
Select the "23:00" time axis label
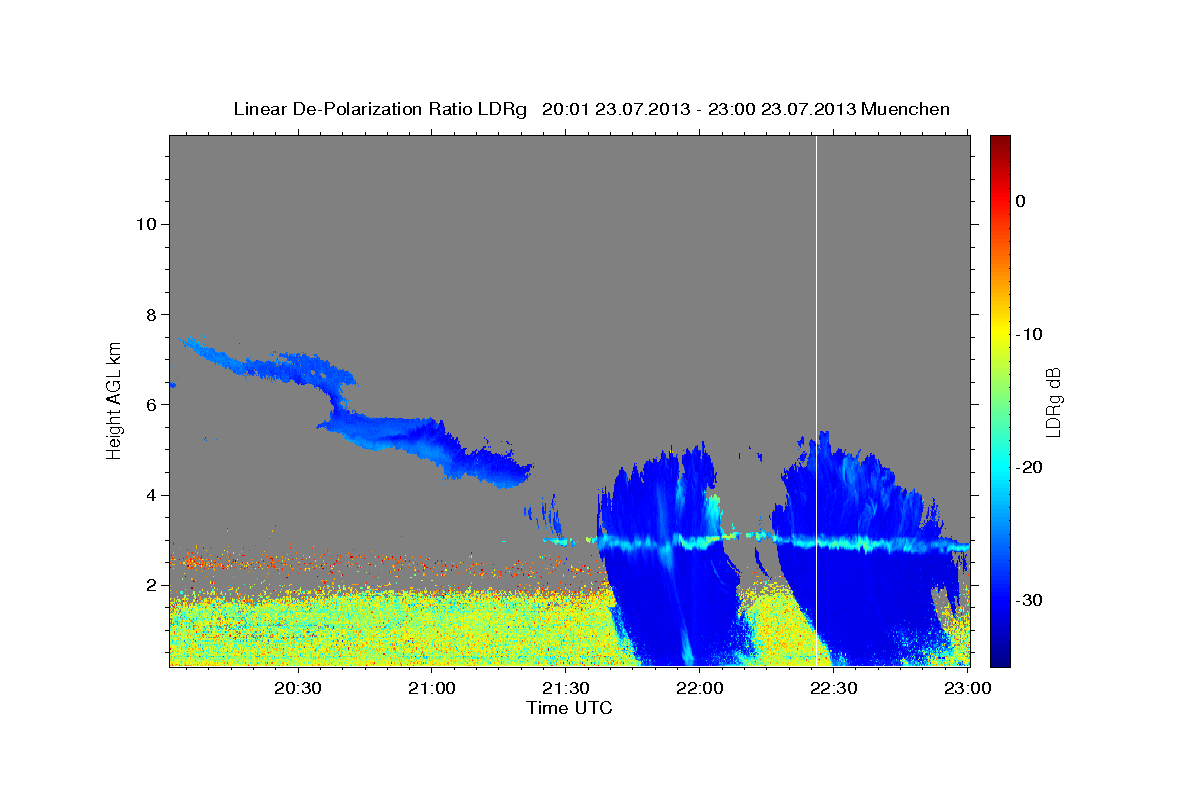966,688
